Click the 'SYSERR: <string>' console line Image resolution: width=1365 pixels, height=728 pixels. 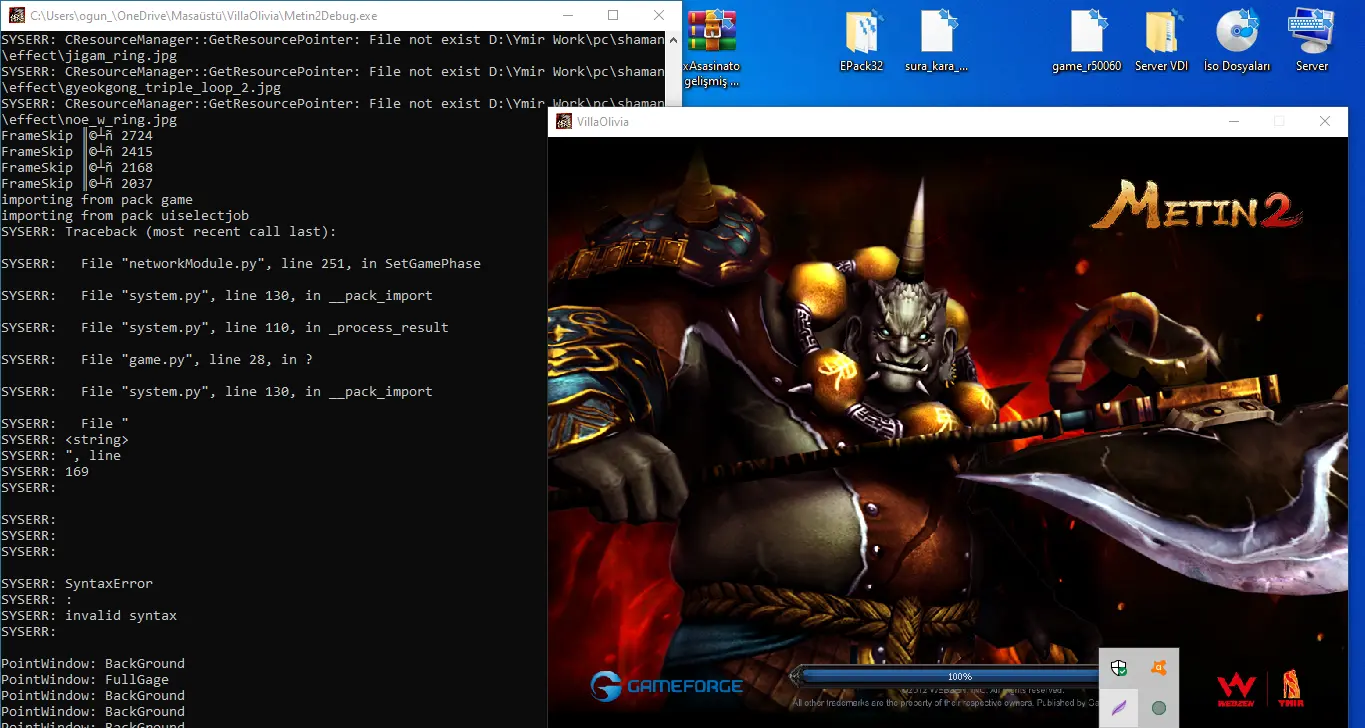[x=65, y=440]
